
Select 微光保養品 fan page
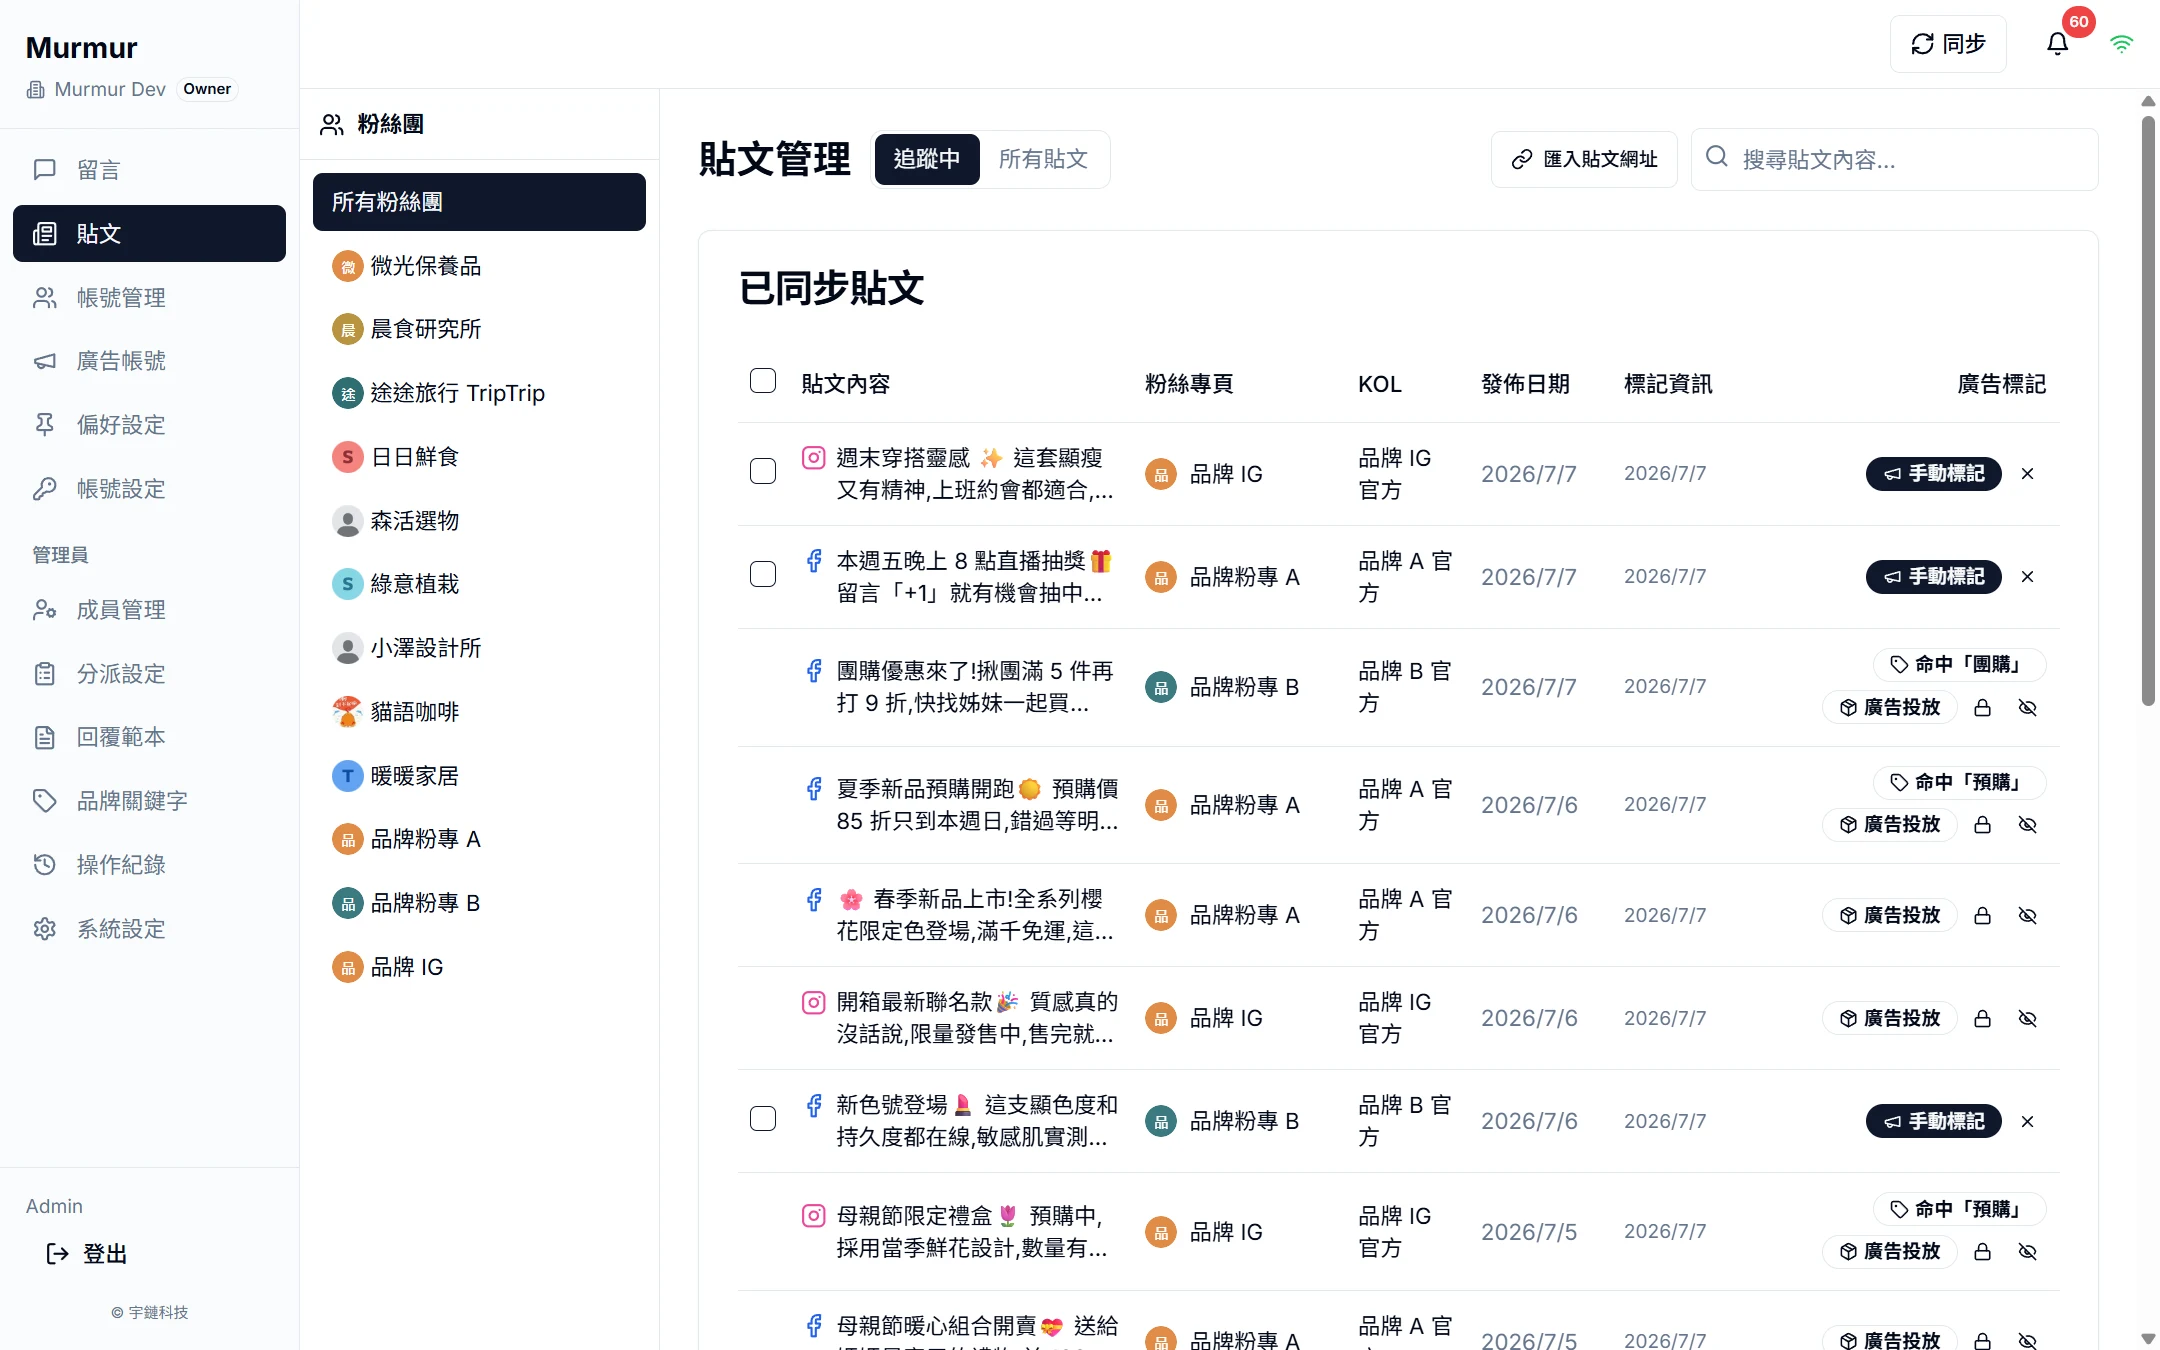pyautogui.click(x=479, y=266)
